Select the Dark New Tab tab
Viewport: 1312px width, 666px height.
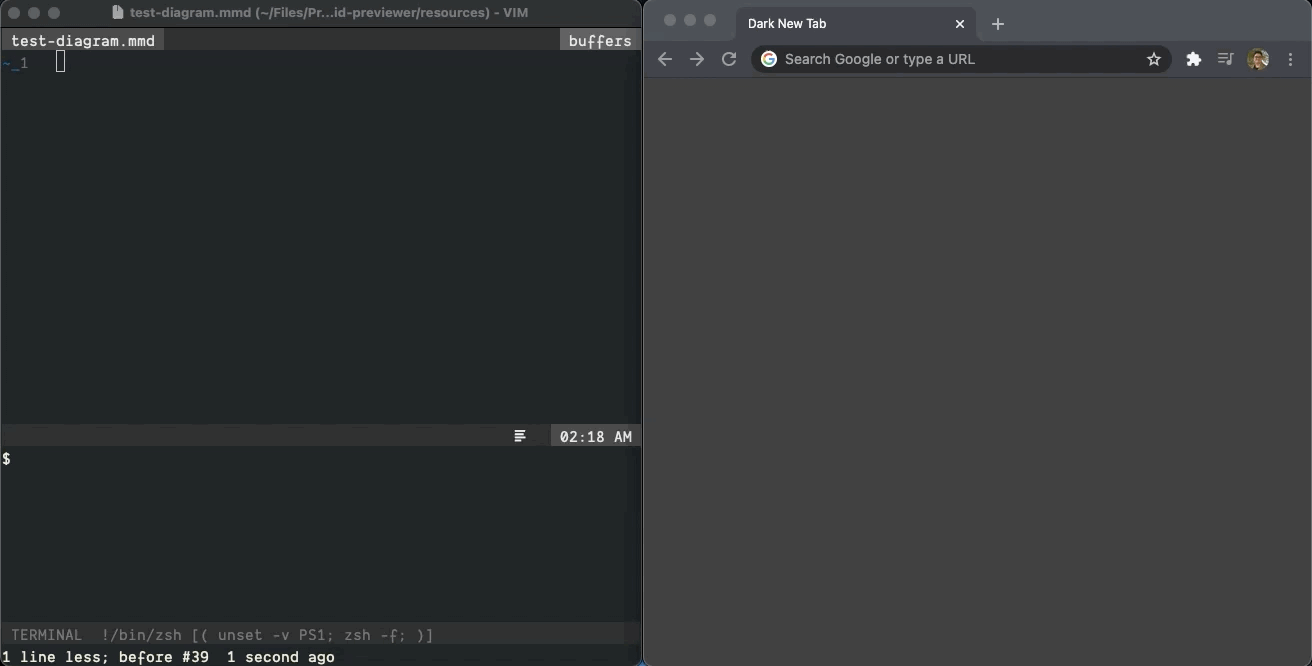coord(856,24)
